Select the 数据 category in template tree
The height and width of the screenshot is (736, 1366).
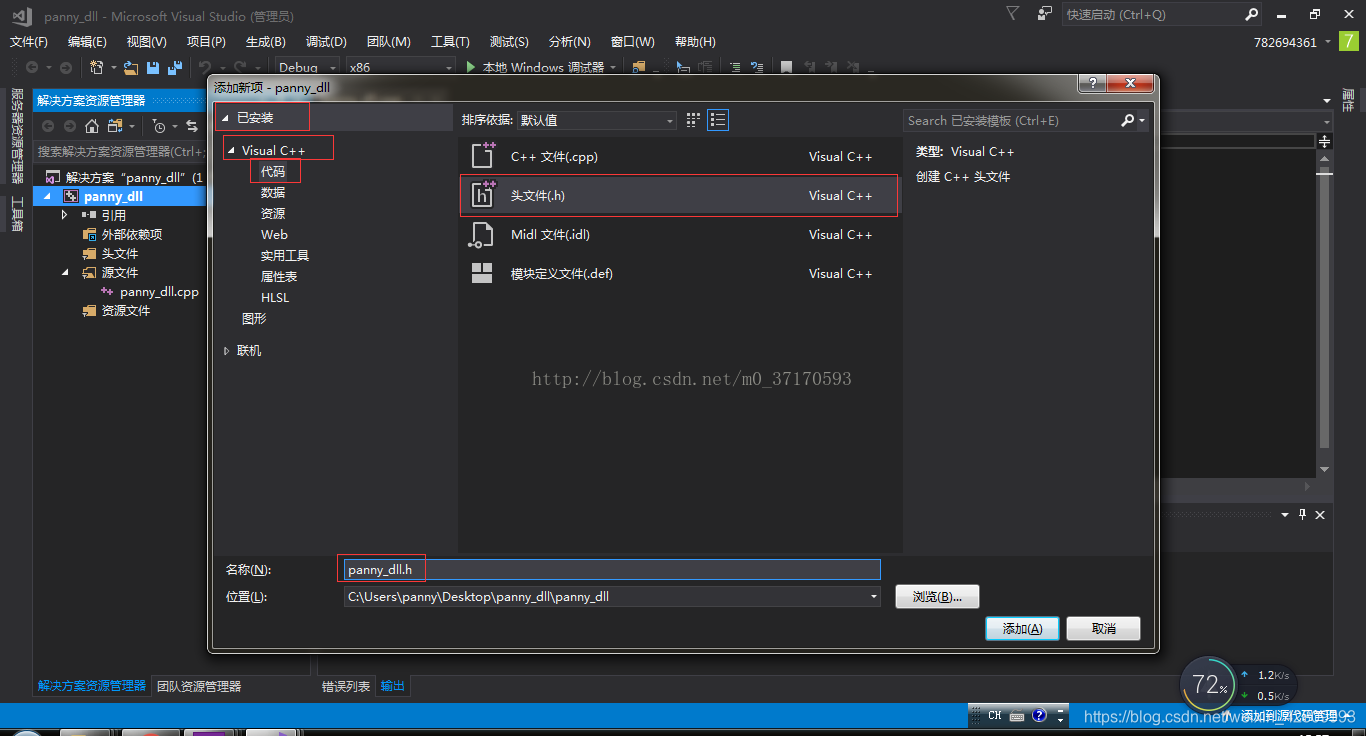273,192
